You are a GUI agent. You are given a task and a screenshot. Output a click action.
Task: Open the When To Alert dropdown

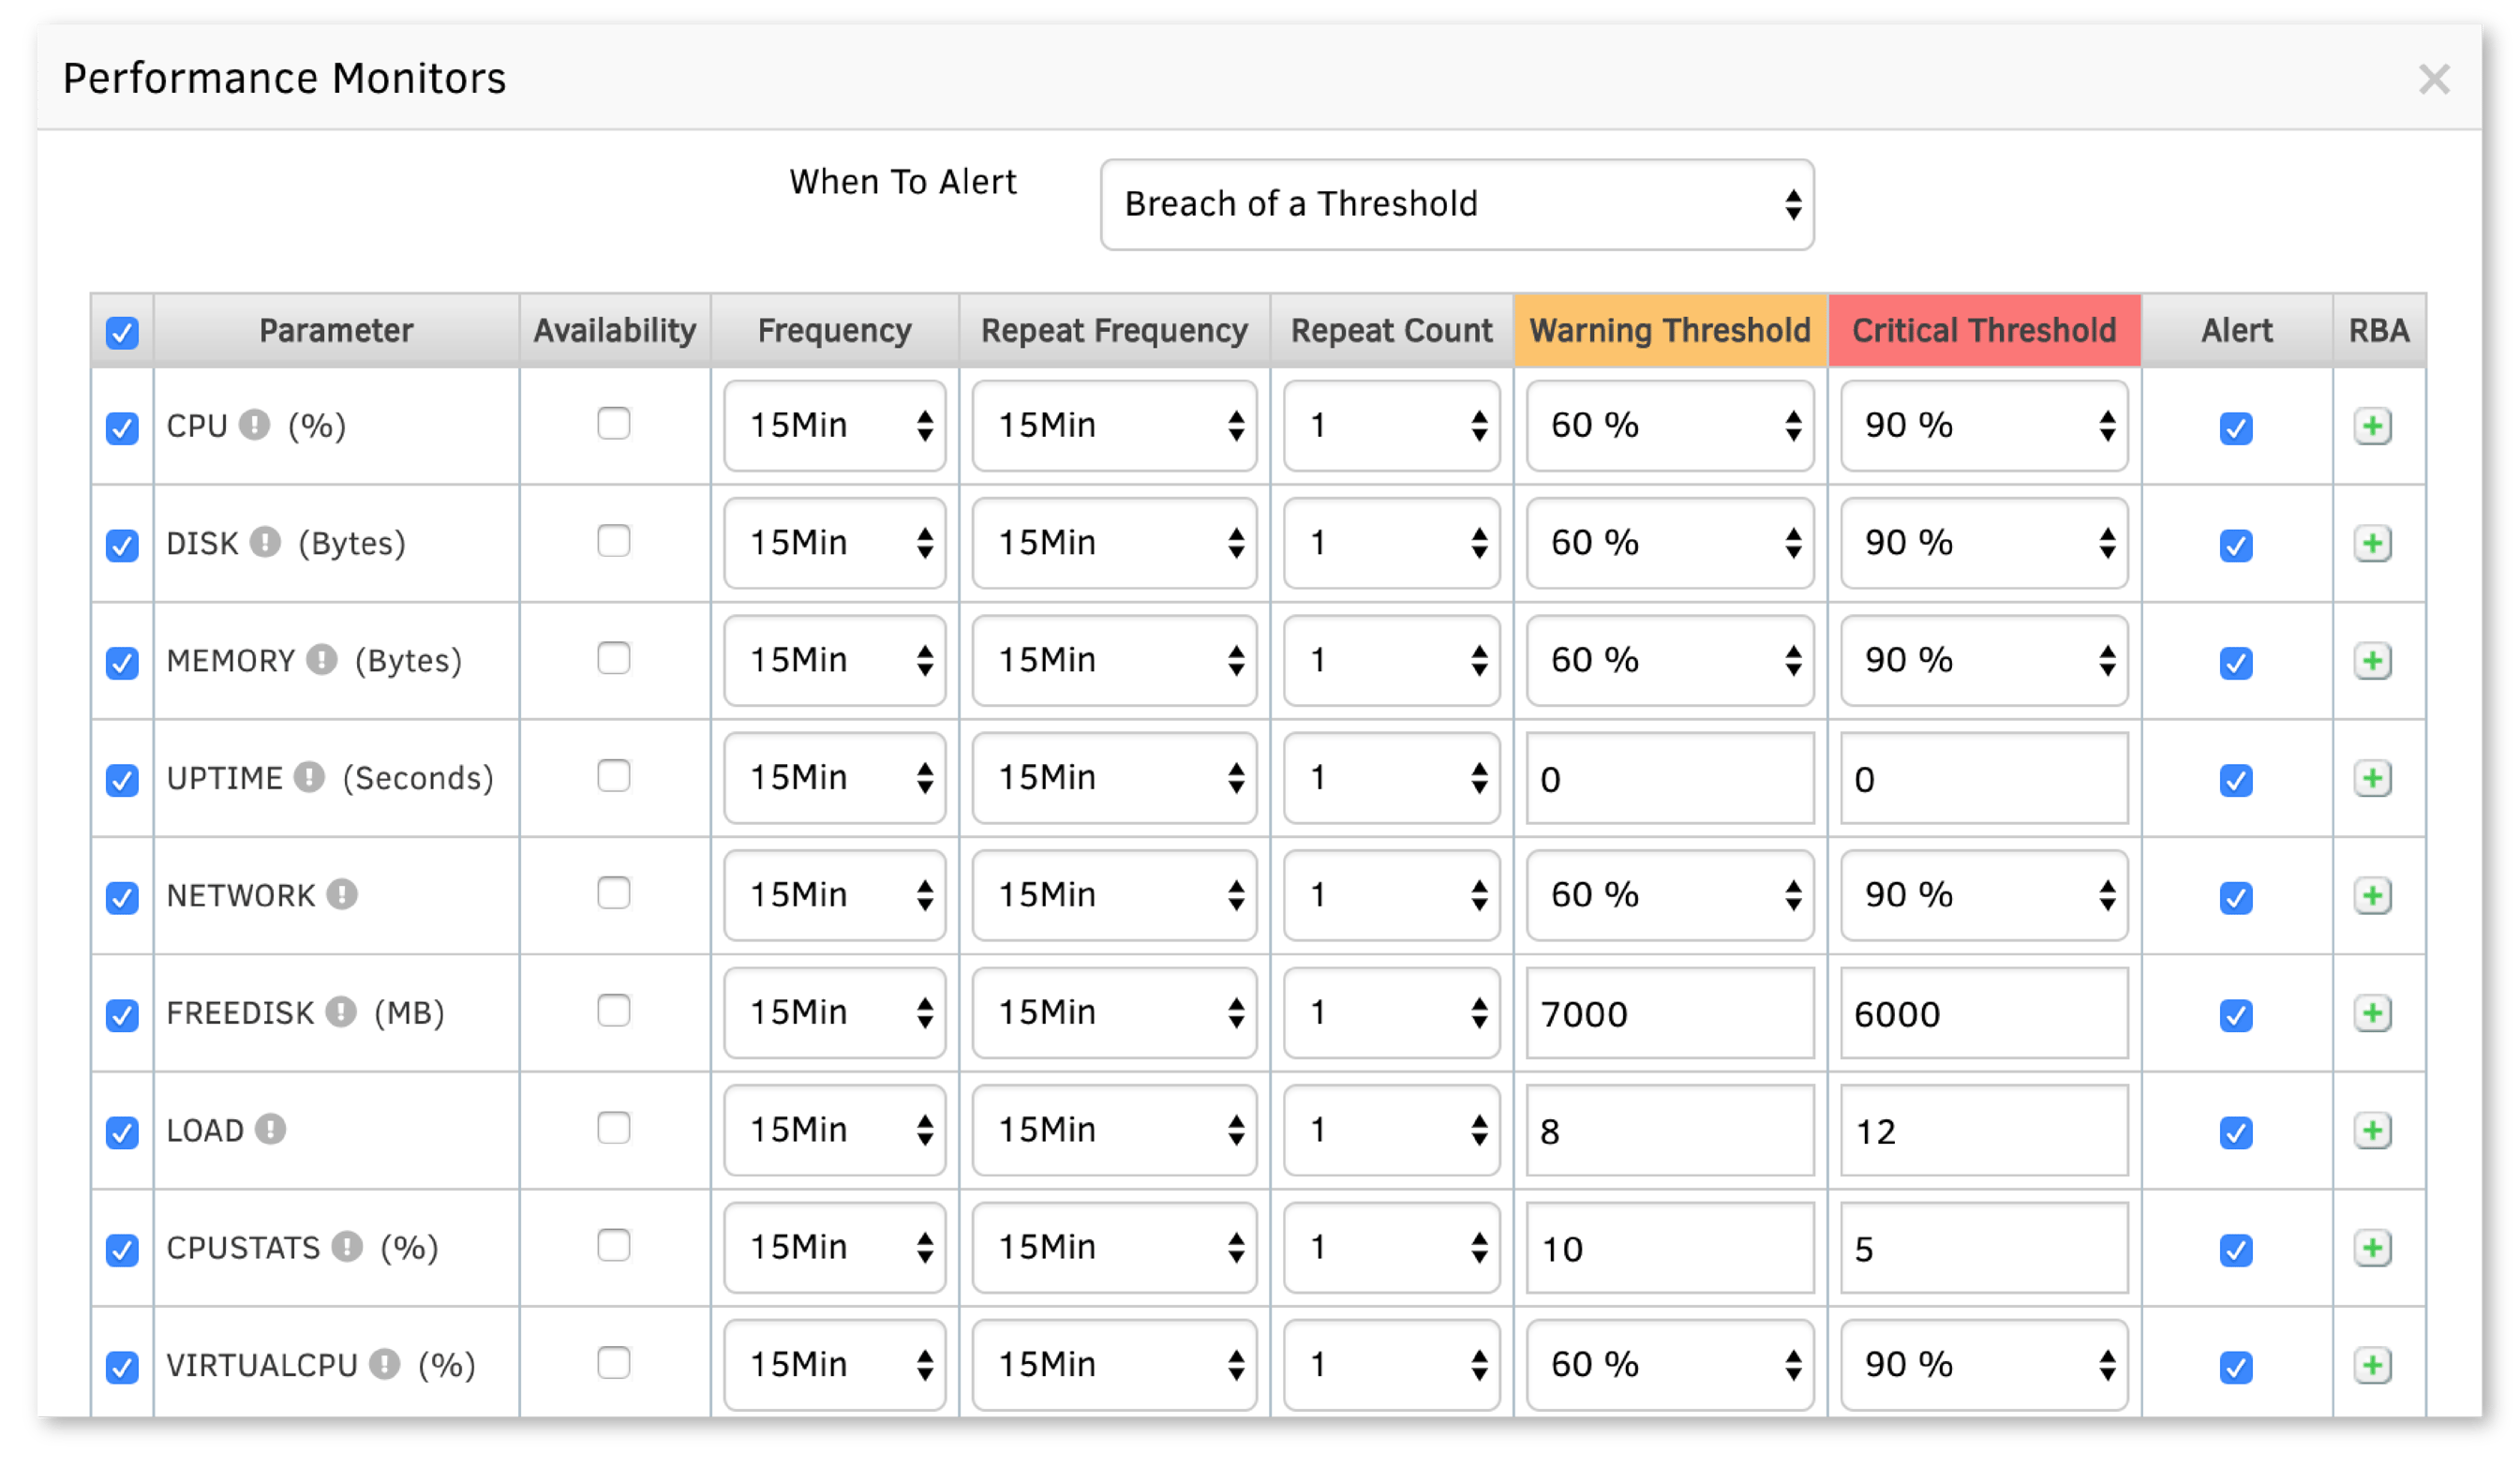[x=1456, y=204]
